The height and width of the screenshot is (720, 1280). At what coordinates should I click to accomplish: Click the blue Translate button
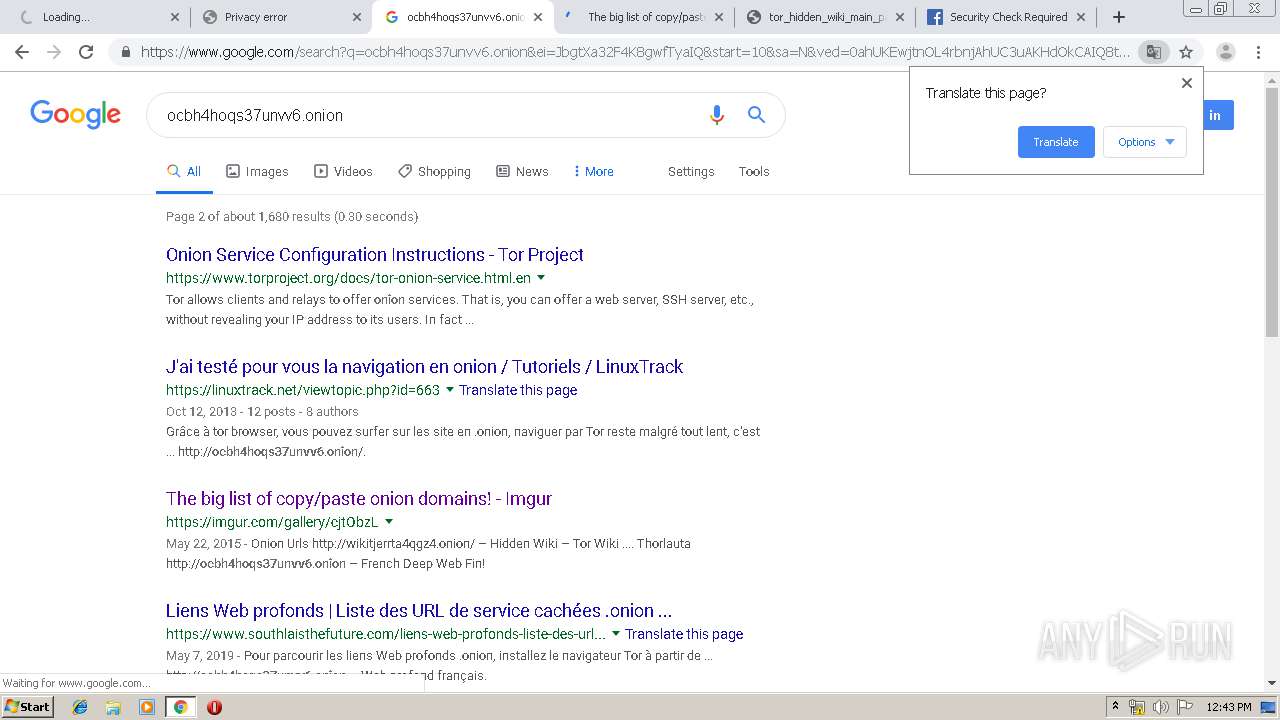pos(1056,142)
